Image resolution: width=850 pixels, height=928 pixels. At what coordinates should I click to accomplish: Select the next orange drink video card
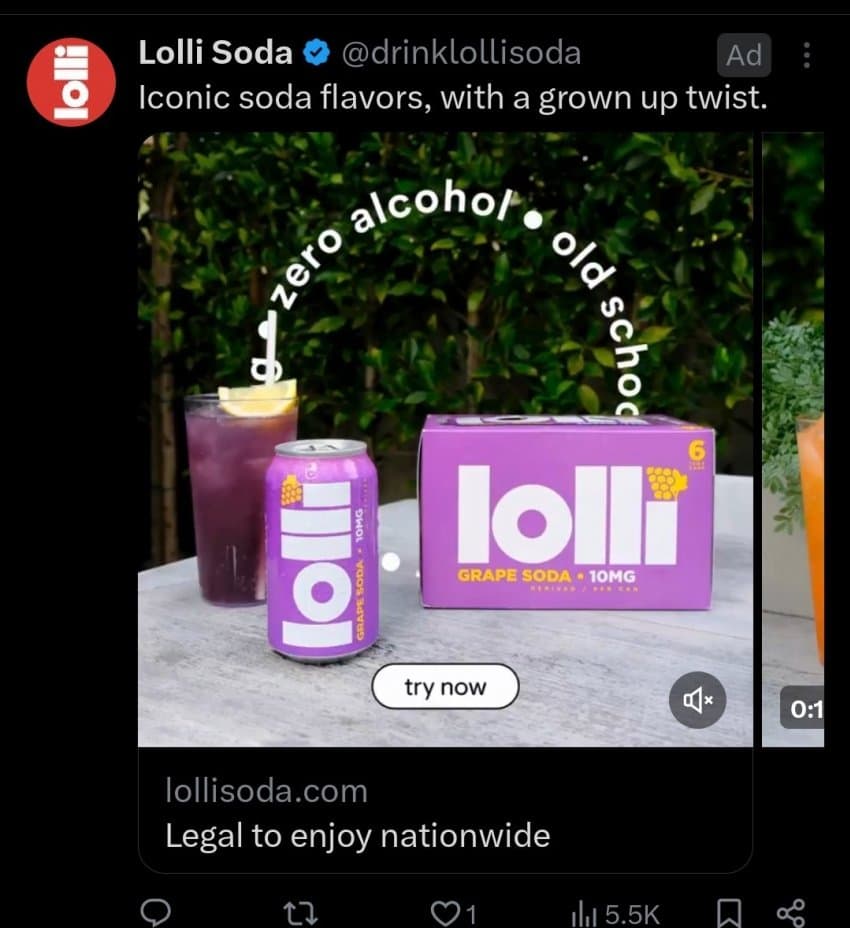click(793, 439)
